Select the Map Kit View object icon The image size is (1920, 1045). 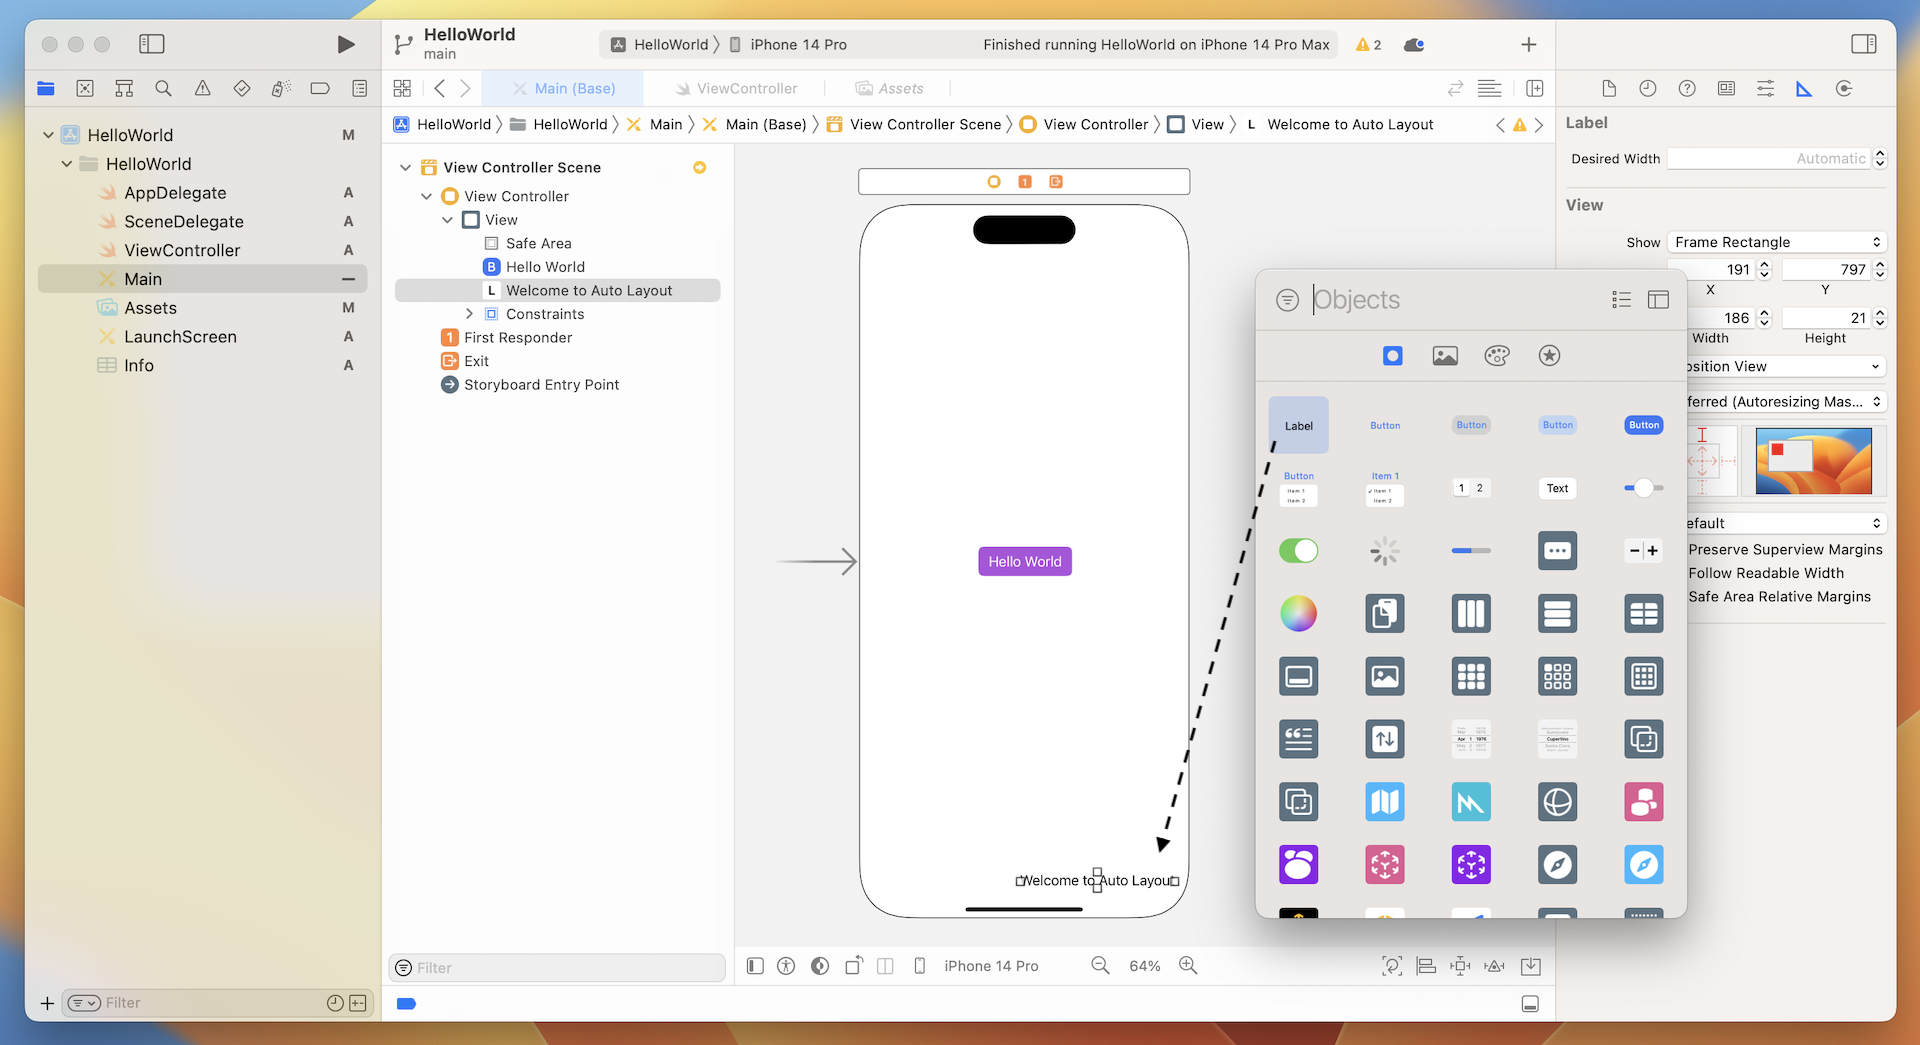(x=1384, y=802)
